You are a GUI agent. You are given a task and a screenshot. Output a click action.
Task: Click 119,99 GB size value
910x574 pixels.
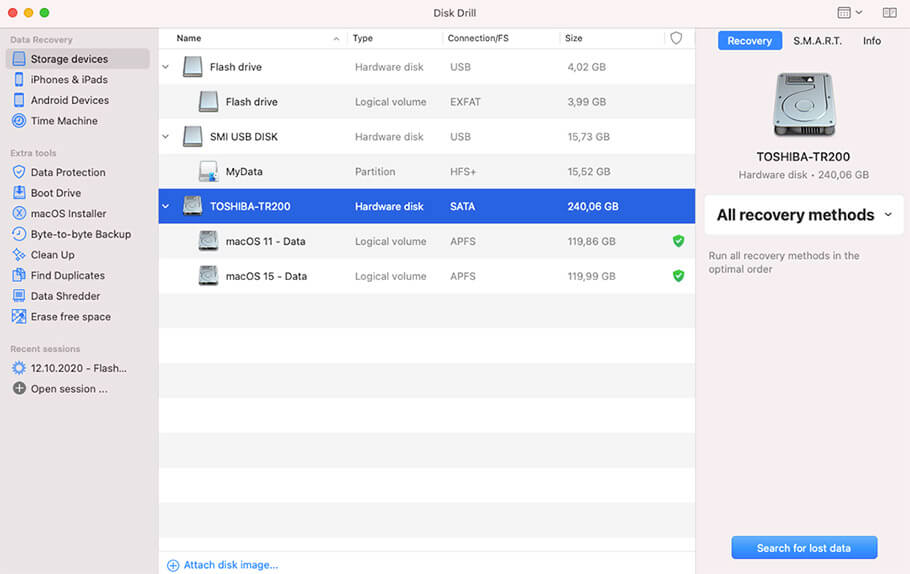click(x=591, y=276)
